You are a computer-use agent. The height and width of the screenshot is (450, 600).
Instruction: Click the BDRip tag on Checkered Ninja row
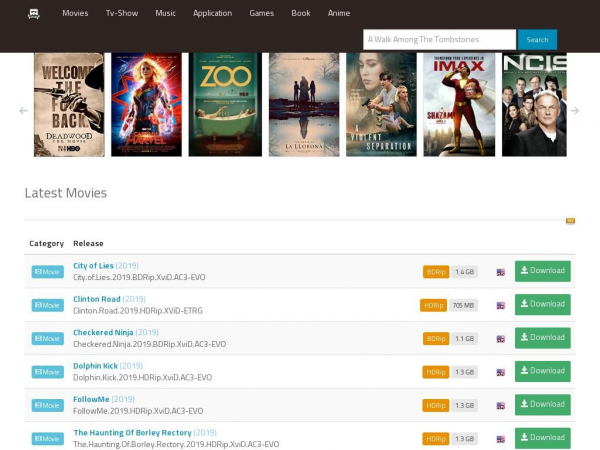pos(436,338)
